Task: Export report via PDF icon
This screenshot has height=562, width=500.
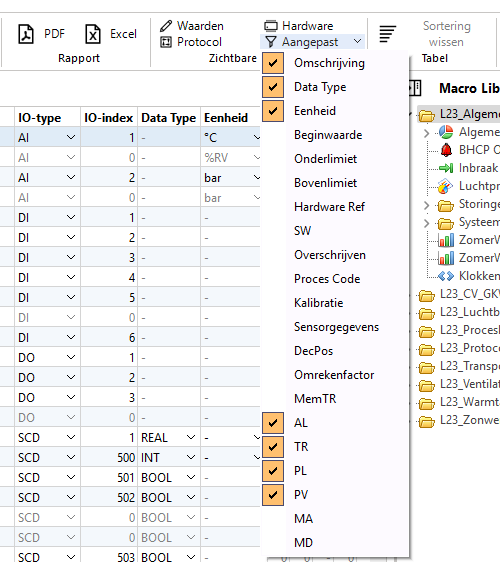Action: [x=26, y=34]
